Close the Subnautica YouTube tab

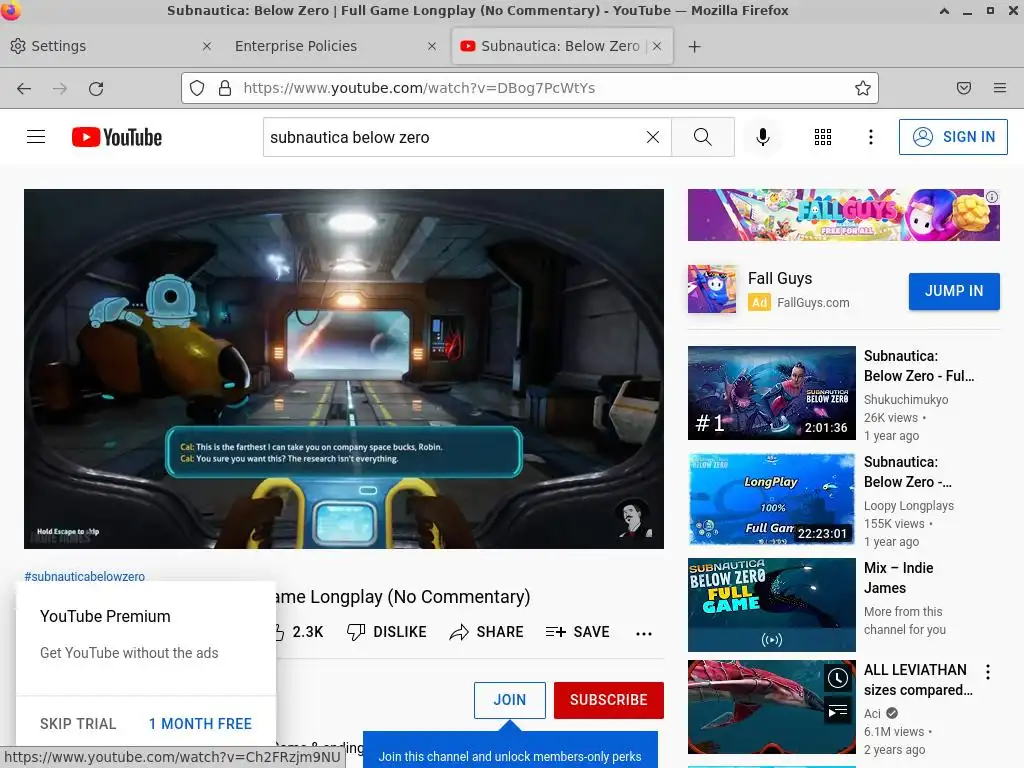(657, 46)
